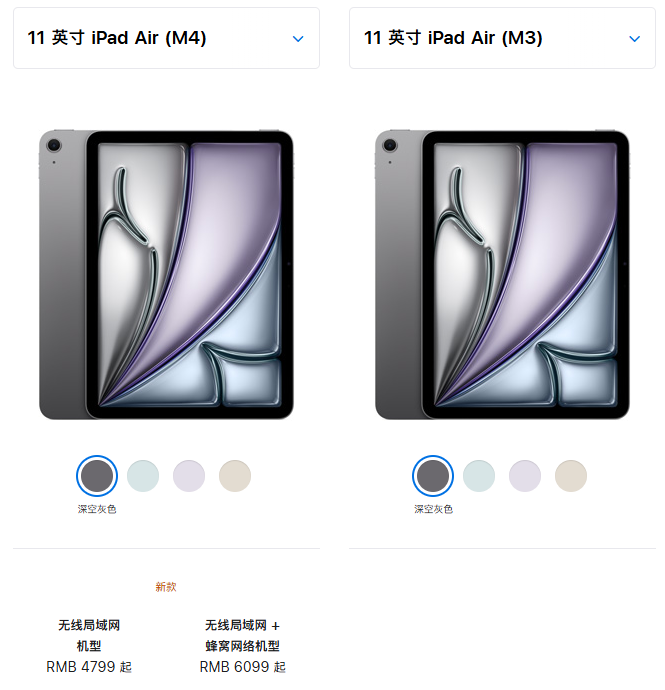Open the 11 英寸 iPad Air (M3) model dropdown
Viewport: 665px width, 690px height.
tap(502, 38)
